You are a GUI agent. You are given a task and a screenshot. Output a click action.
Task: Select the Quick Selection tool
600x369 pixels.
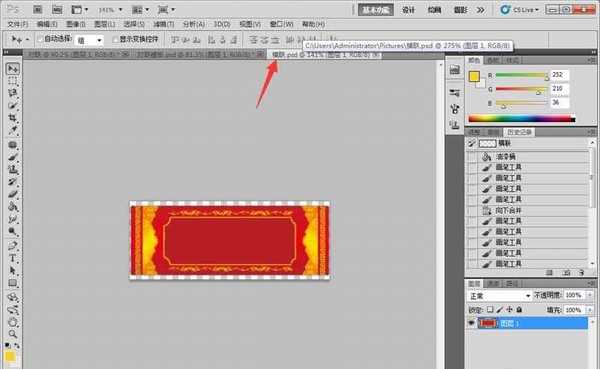[13, 105]
